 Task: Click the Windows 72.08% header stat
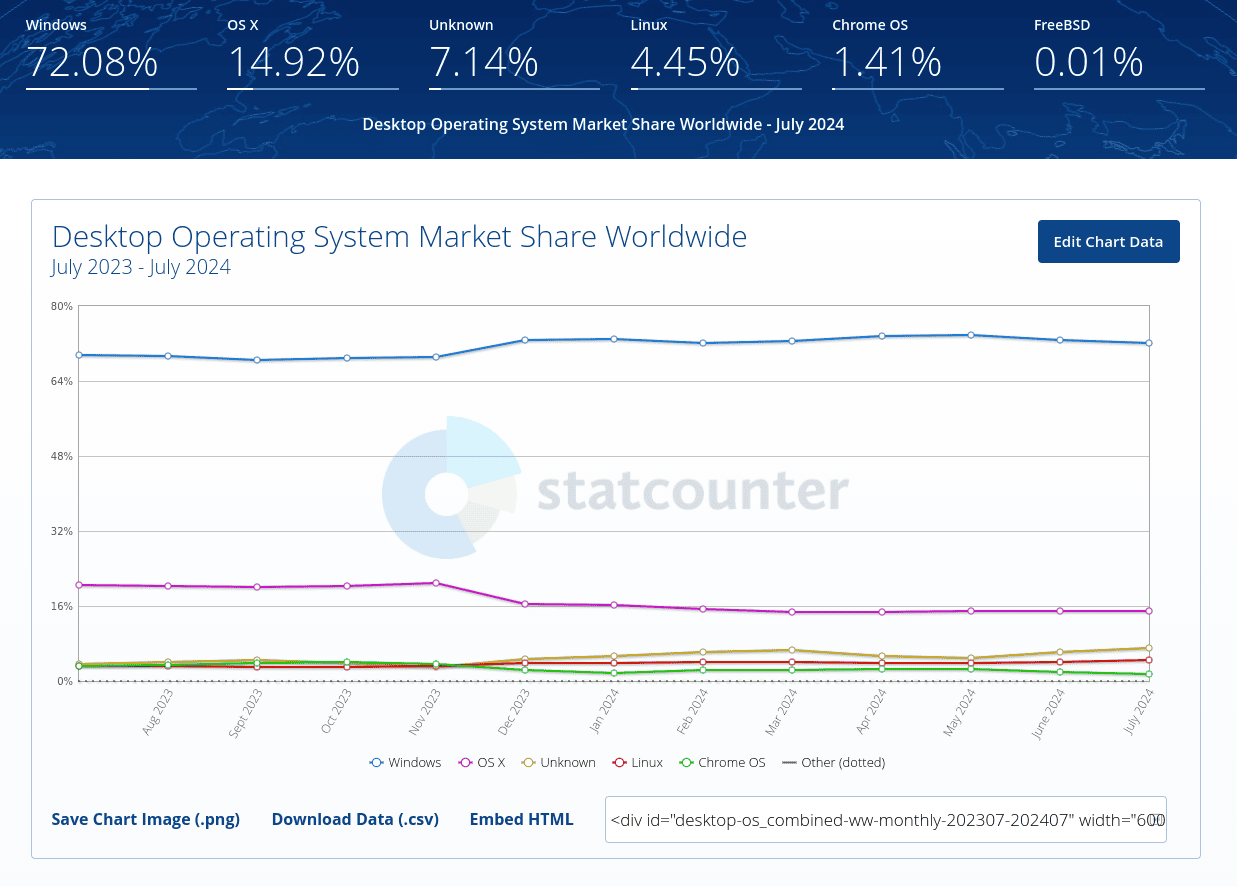click(111, 53)
